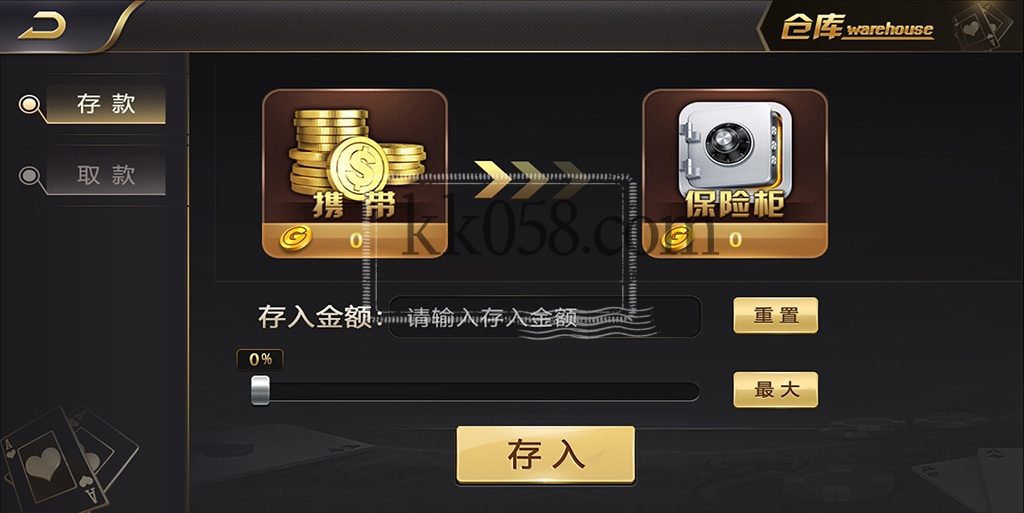Click the golden back arrow icon

click(x=42, y=27)
